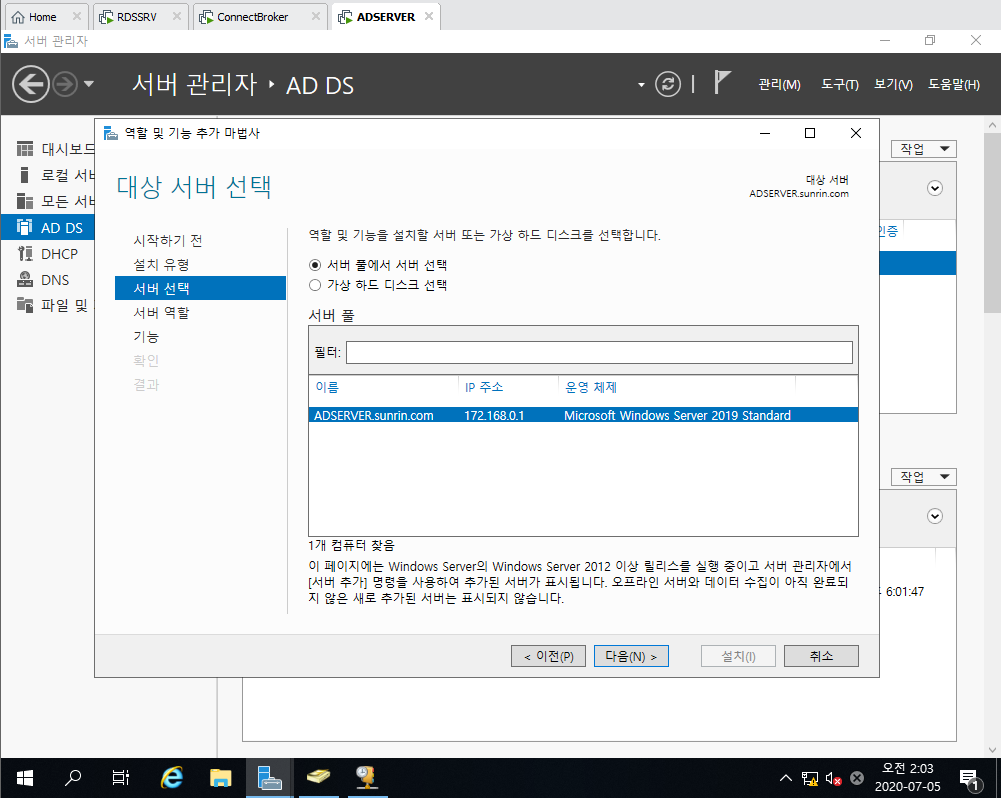Viewport: 1001px width, 798px height.
Task: Select the Local Server sidebar icon
Action: (x=24, y=175)
